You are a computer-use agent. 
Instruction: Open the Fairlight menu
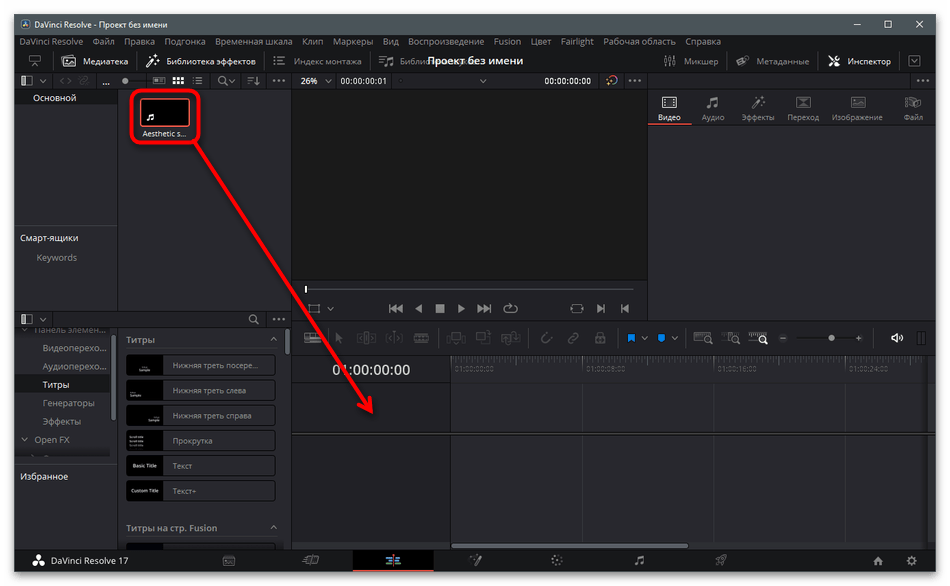(577, 41)
